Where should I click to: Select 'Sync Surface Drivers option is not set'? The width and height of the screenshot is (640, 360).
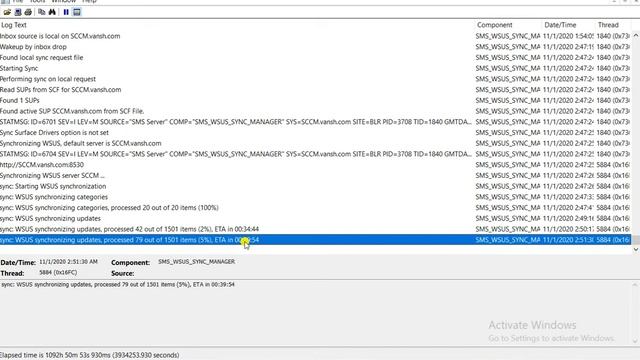[x=316, y=132]
